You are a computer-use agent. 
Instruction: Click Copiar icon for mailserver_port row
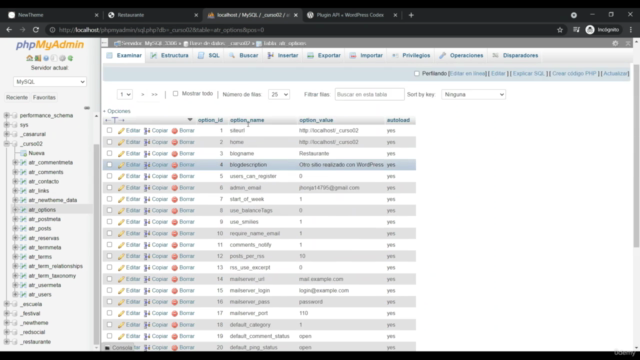click(x=147, y=313)
